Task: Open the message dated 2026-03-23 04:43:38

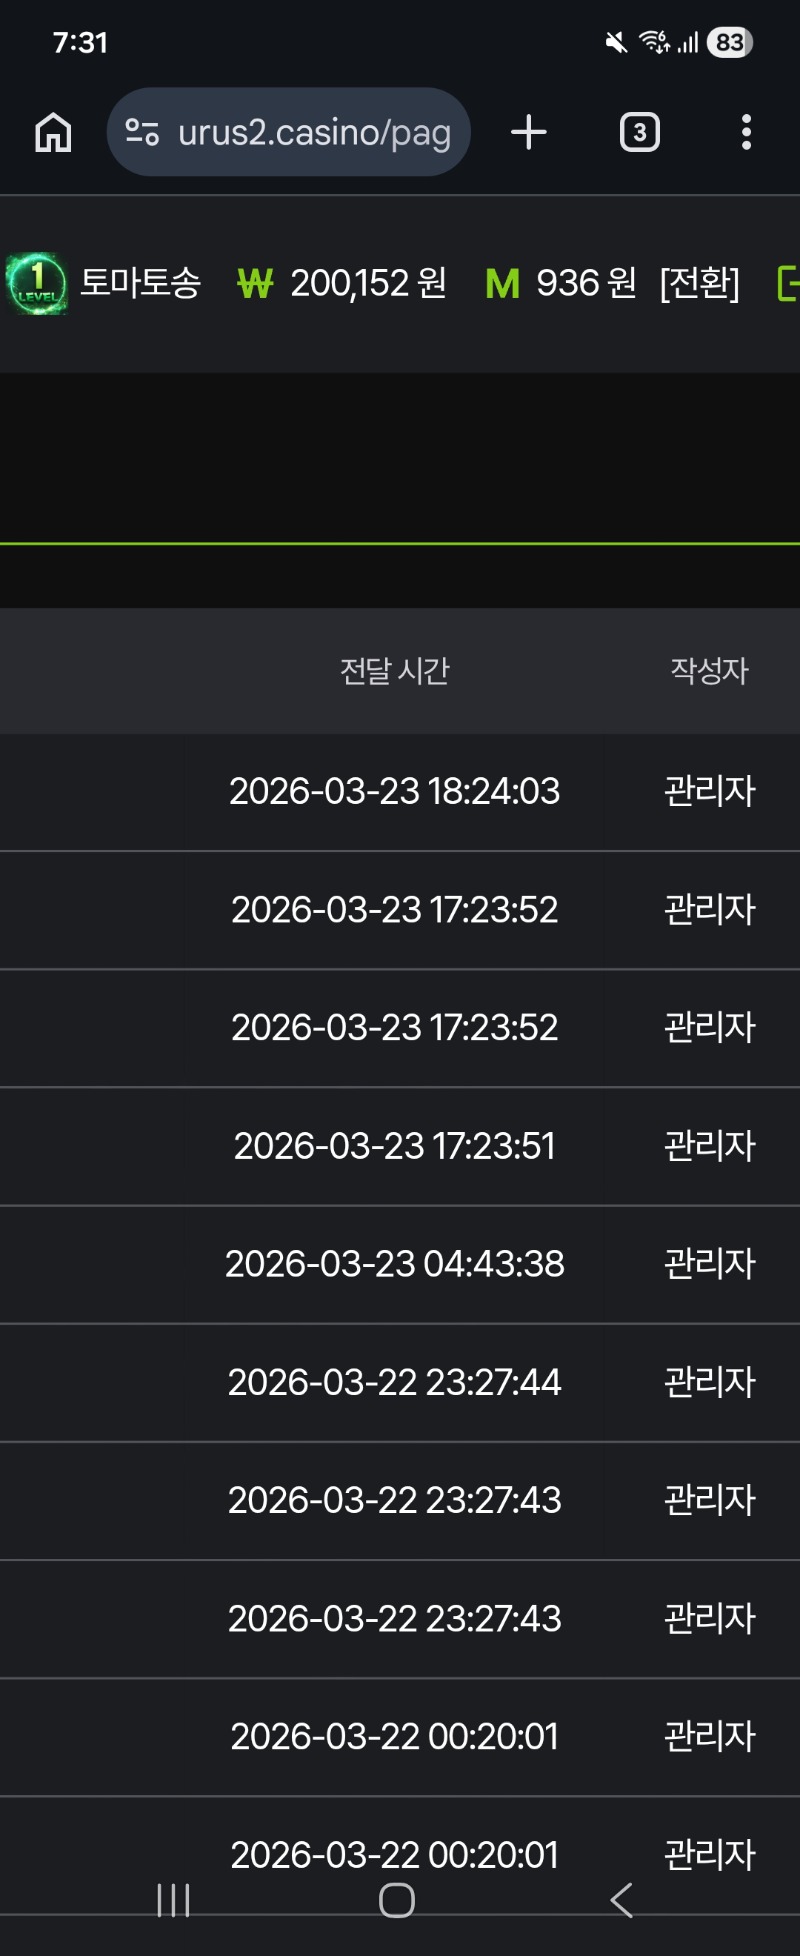Action: click(x=394, y=1264)
